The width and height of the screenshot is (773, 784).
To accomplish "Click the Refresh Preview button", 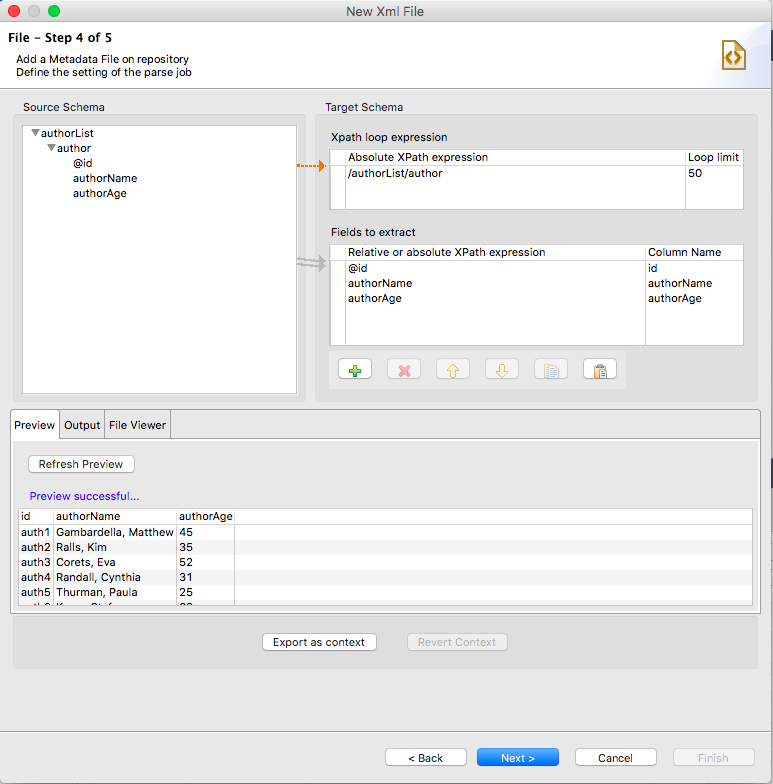I will pos(81,464).
